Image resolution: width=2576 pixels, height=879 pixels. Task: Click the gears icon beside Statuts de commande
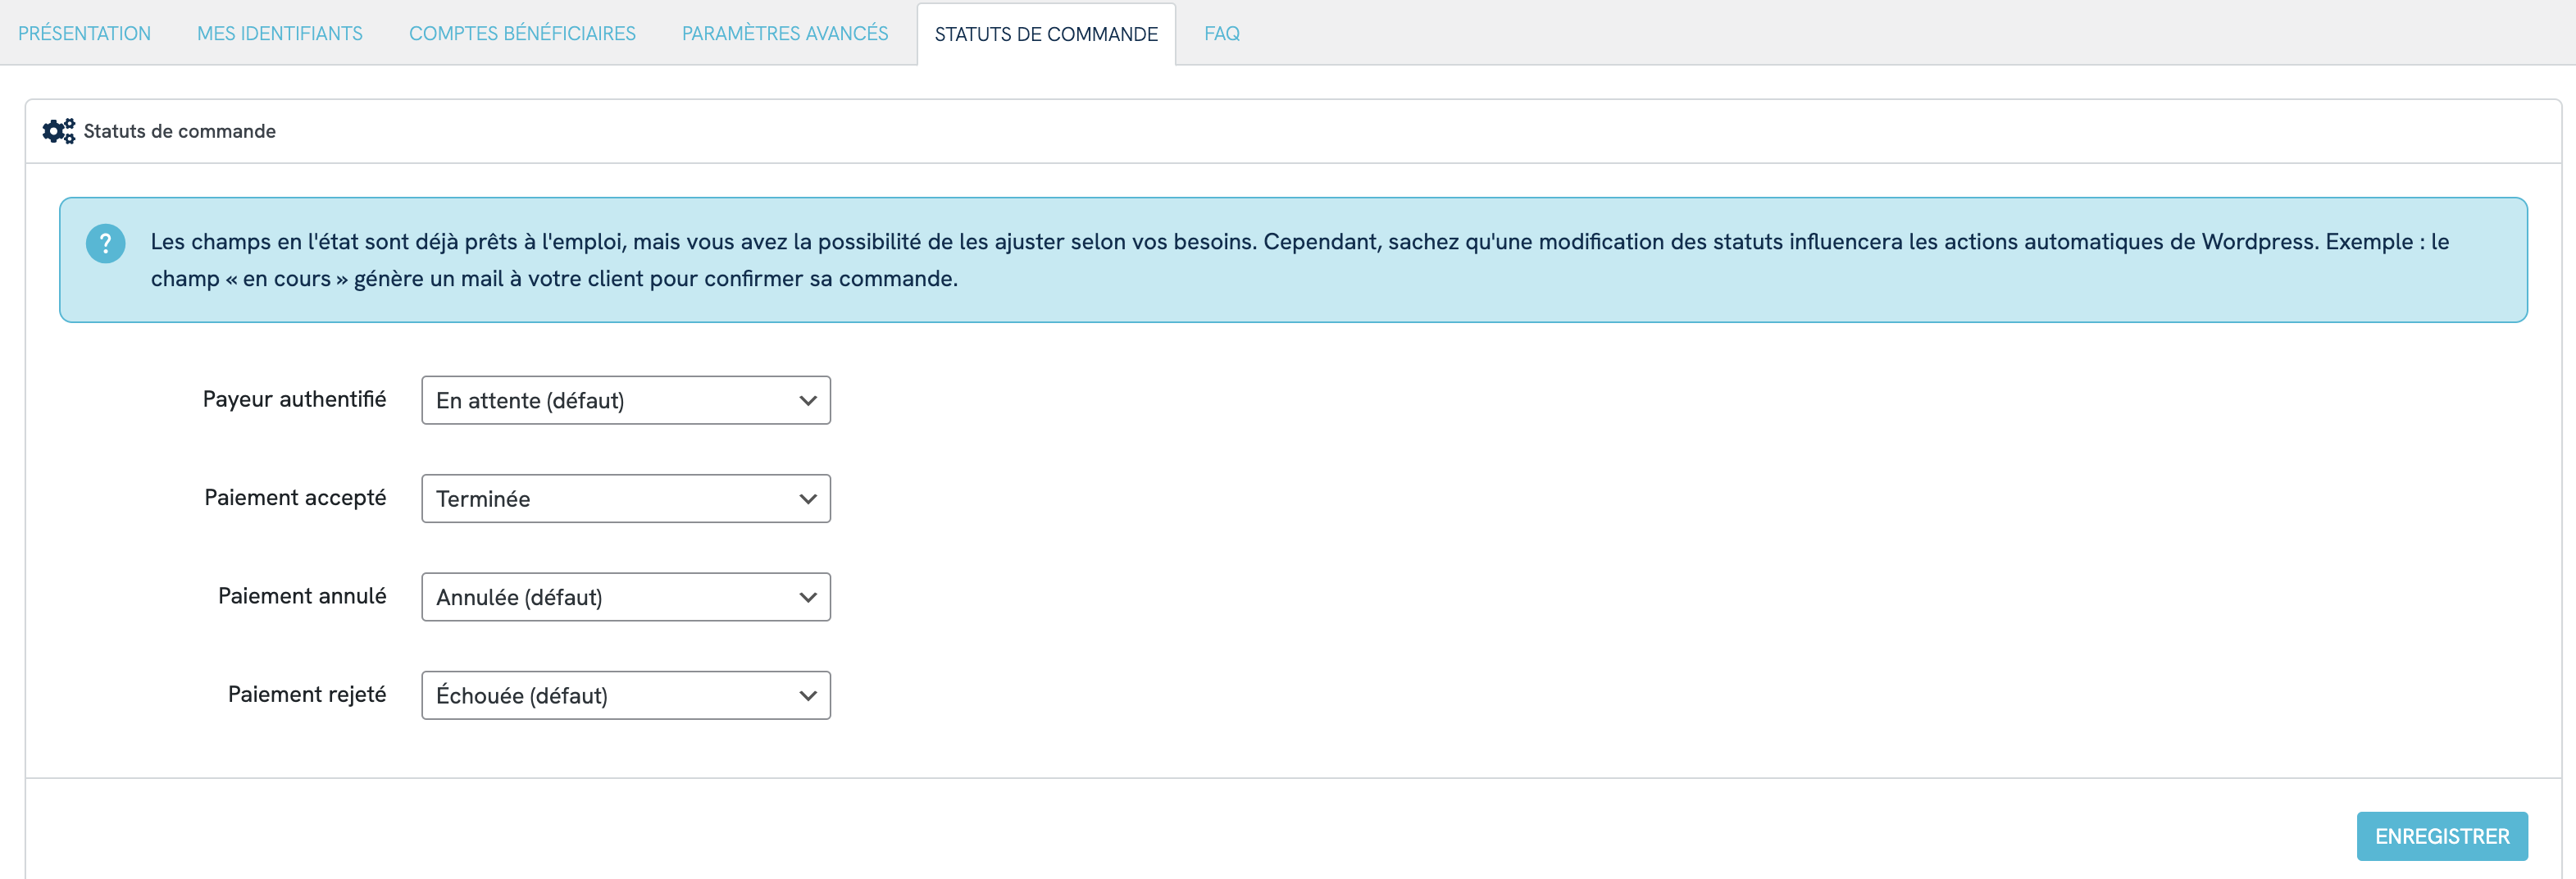click(x=58, y=131)
